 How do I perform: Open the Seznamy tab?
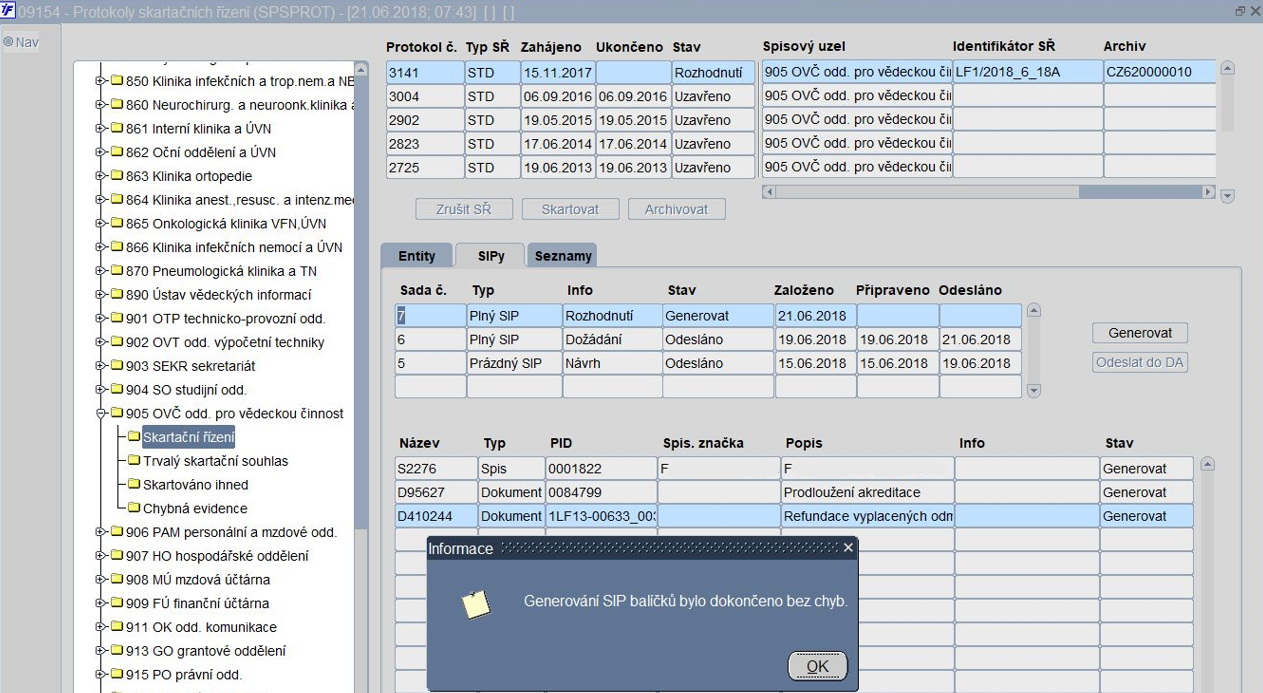click(x=563, y=256)
